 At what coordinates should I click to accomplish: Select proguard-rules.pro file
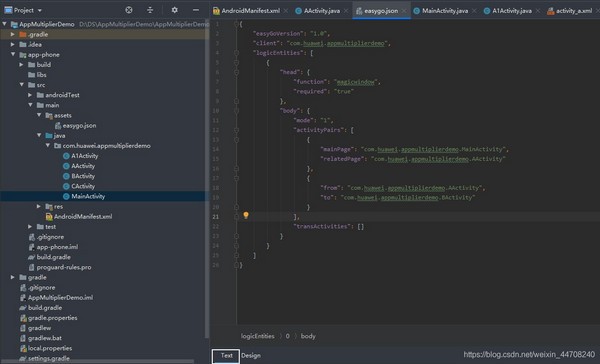click(64, 267)
